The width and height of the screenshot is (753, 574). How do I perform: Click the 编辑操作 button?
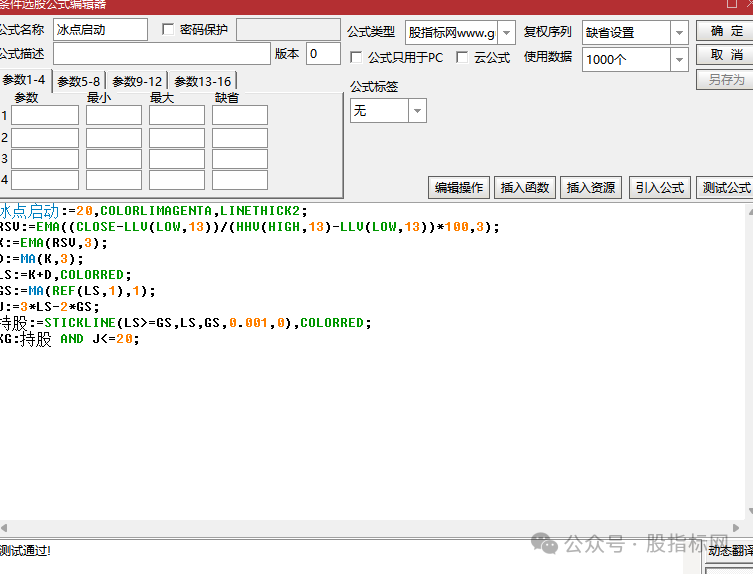(459, 187)
